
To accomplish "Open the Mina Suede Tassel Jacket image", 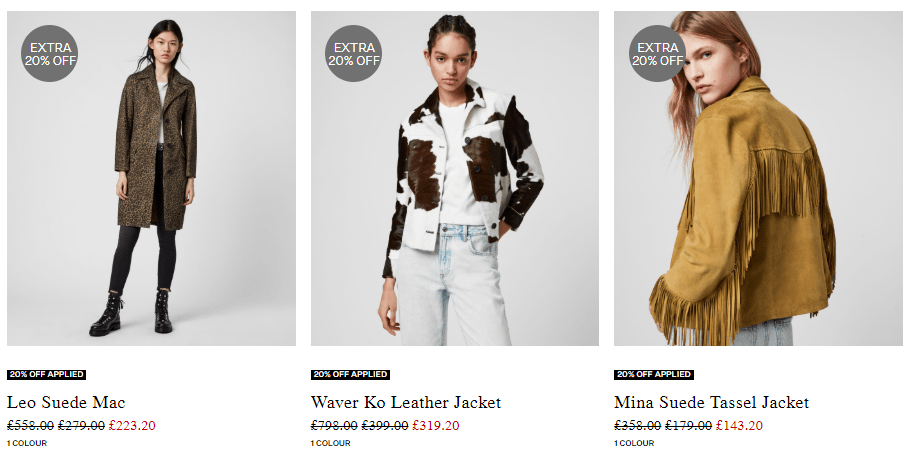I will tap(759, 178).
